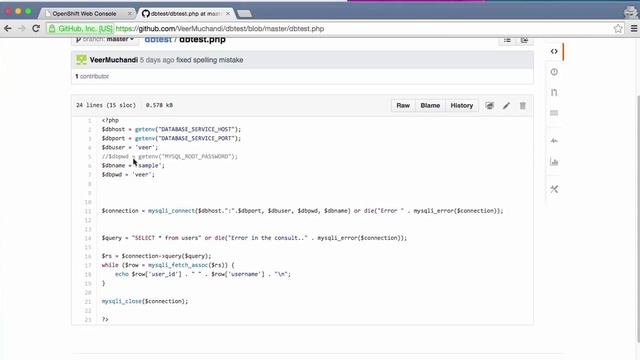Click line number 11 in code
The height and width of the screenshot is (360, 640).
(88, 211)
